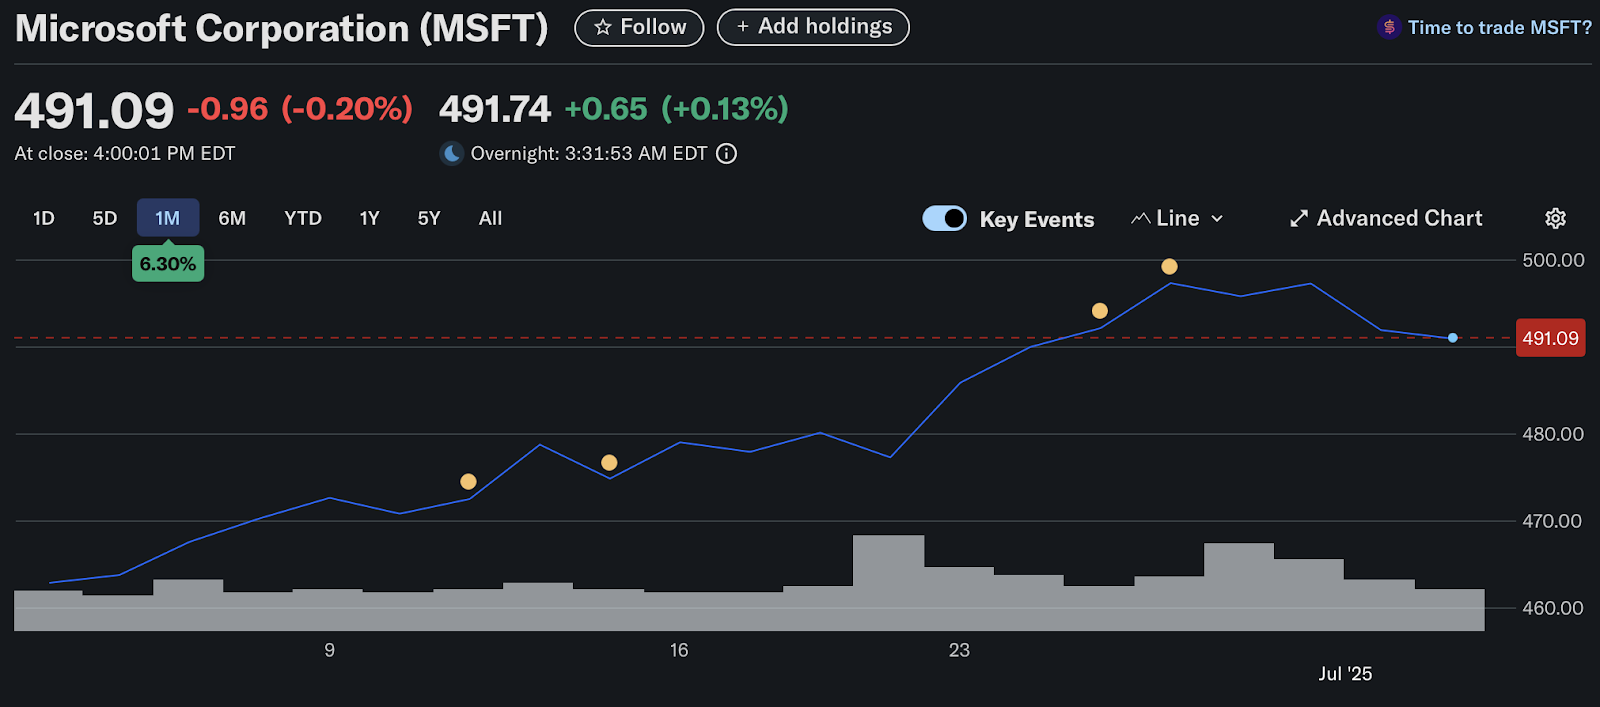The width and height of the screenshot is (1600, 707).
Task: Click the purple dollar icon beside trade link
Action: (1389, 27)
